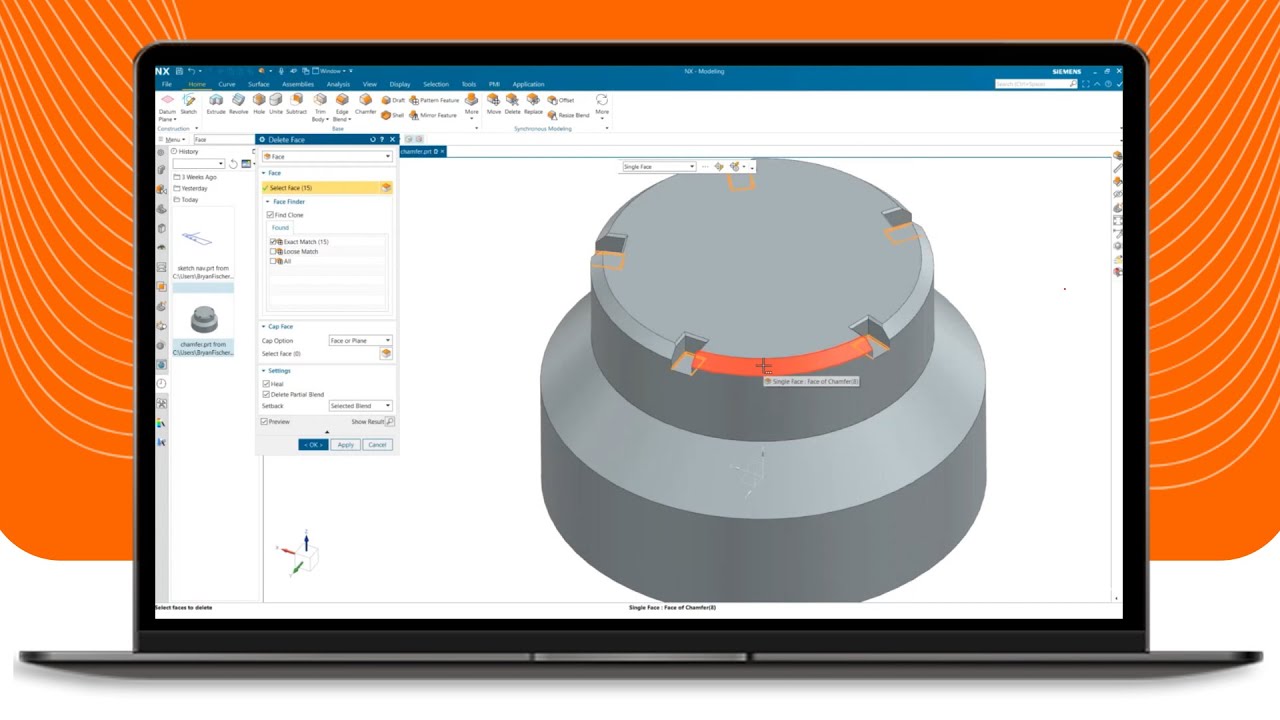Click the Save icon in title bar
This screenshot has width=1280, height=720.
pos(179,71)
